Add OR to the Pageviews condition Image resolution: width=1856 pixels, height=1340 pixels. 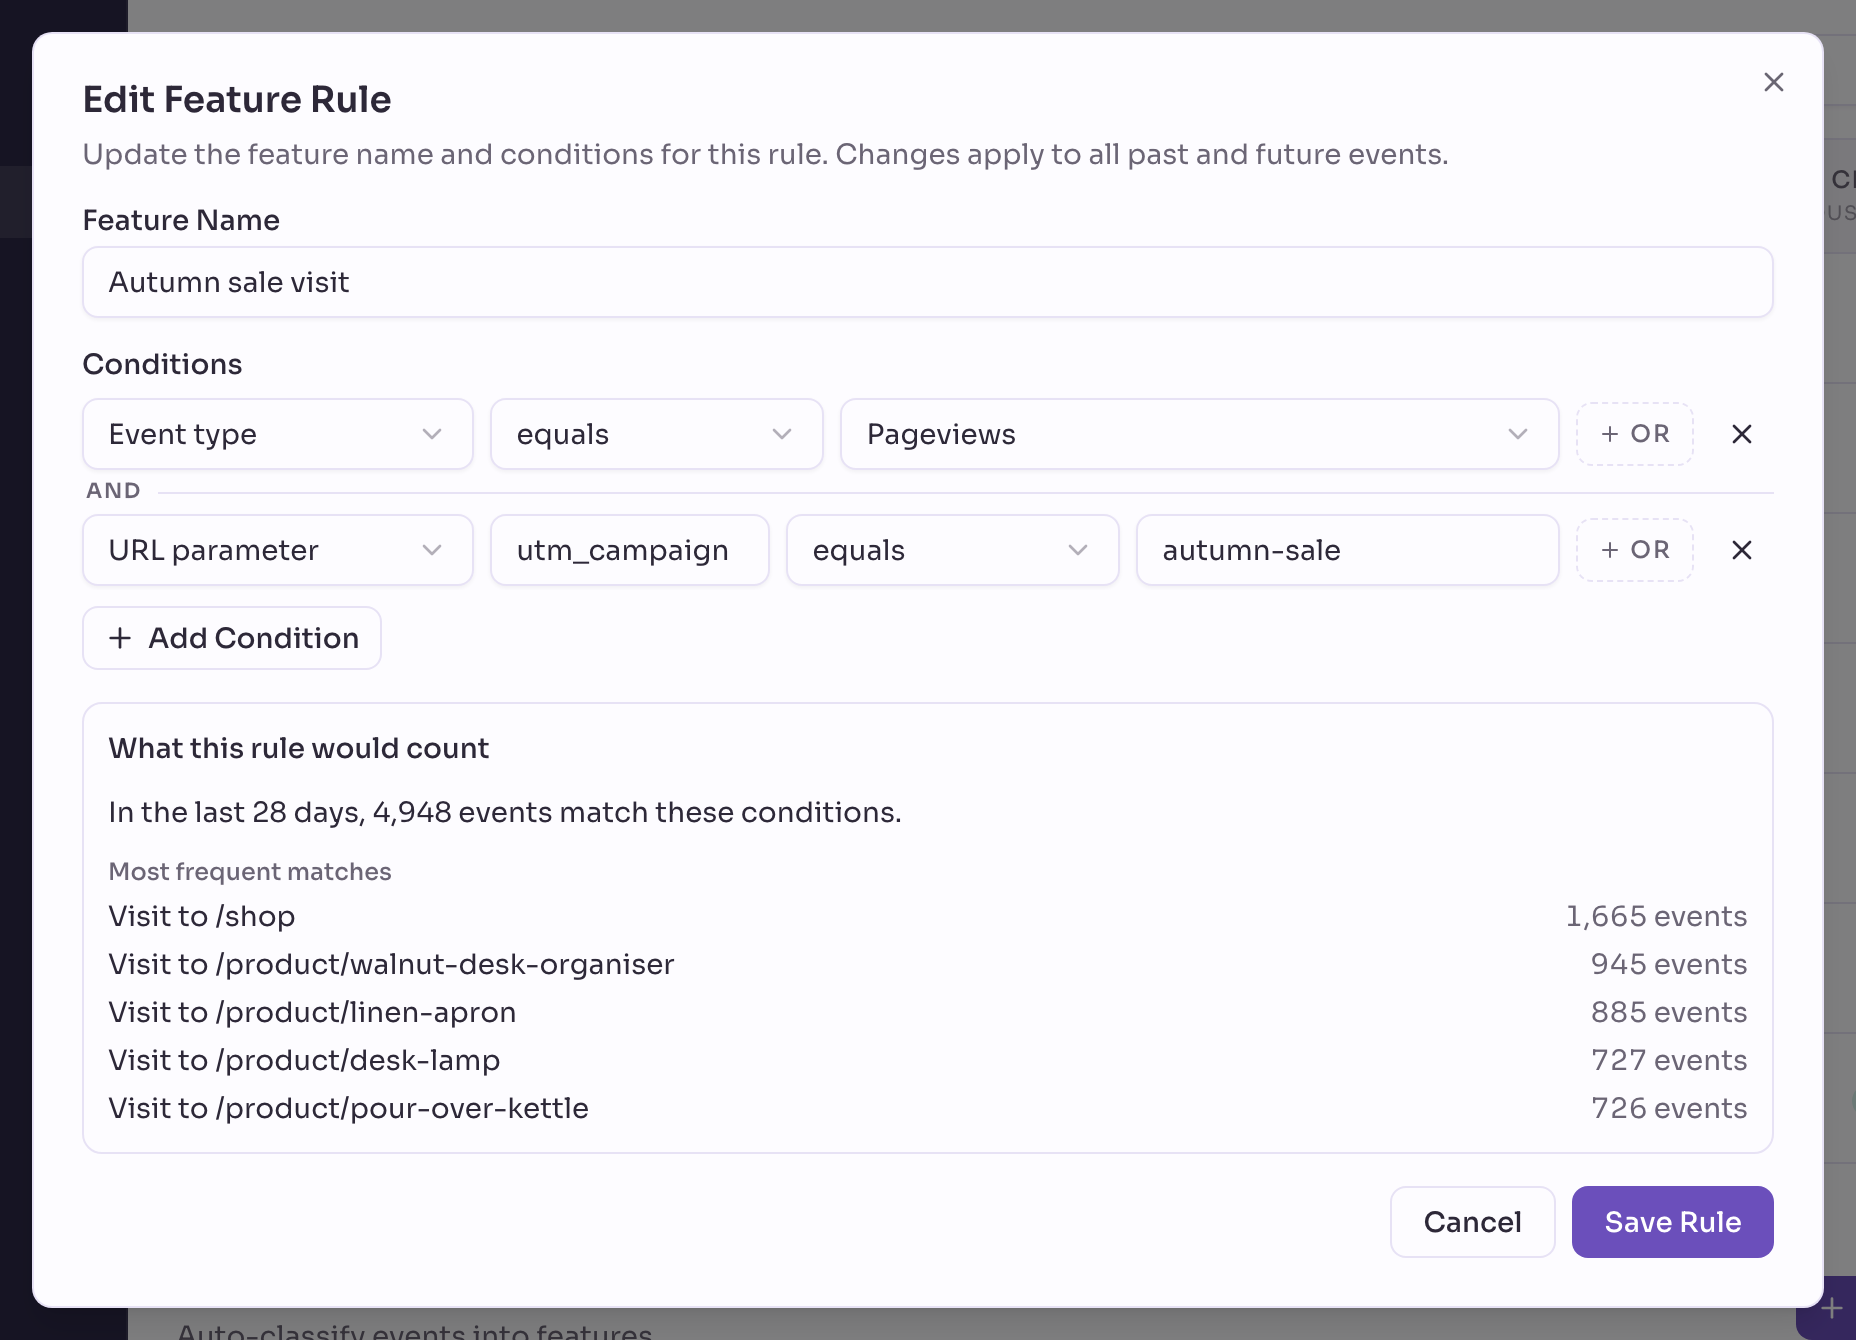click(x=1635, y=434)
